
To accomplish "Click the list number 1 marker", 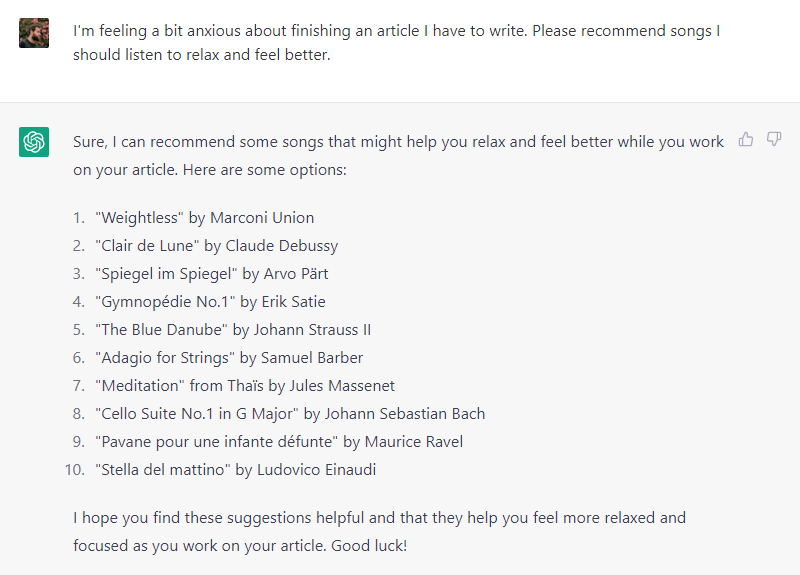I will (x=79, y=218).
